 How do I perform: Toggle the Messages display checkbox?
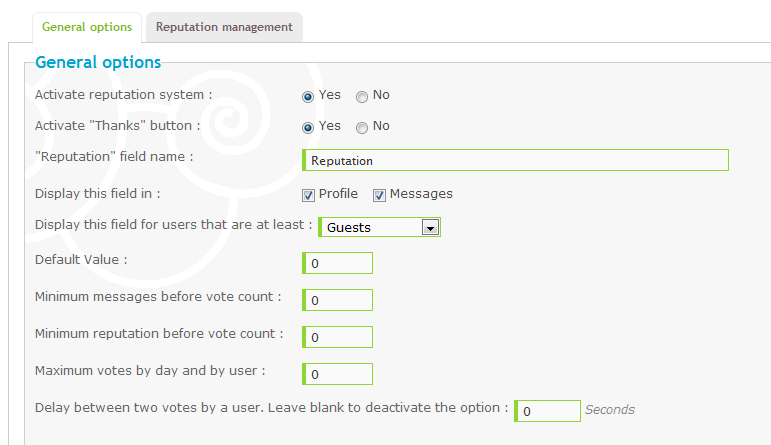pyautogui.click(x=379, y=195)
